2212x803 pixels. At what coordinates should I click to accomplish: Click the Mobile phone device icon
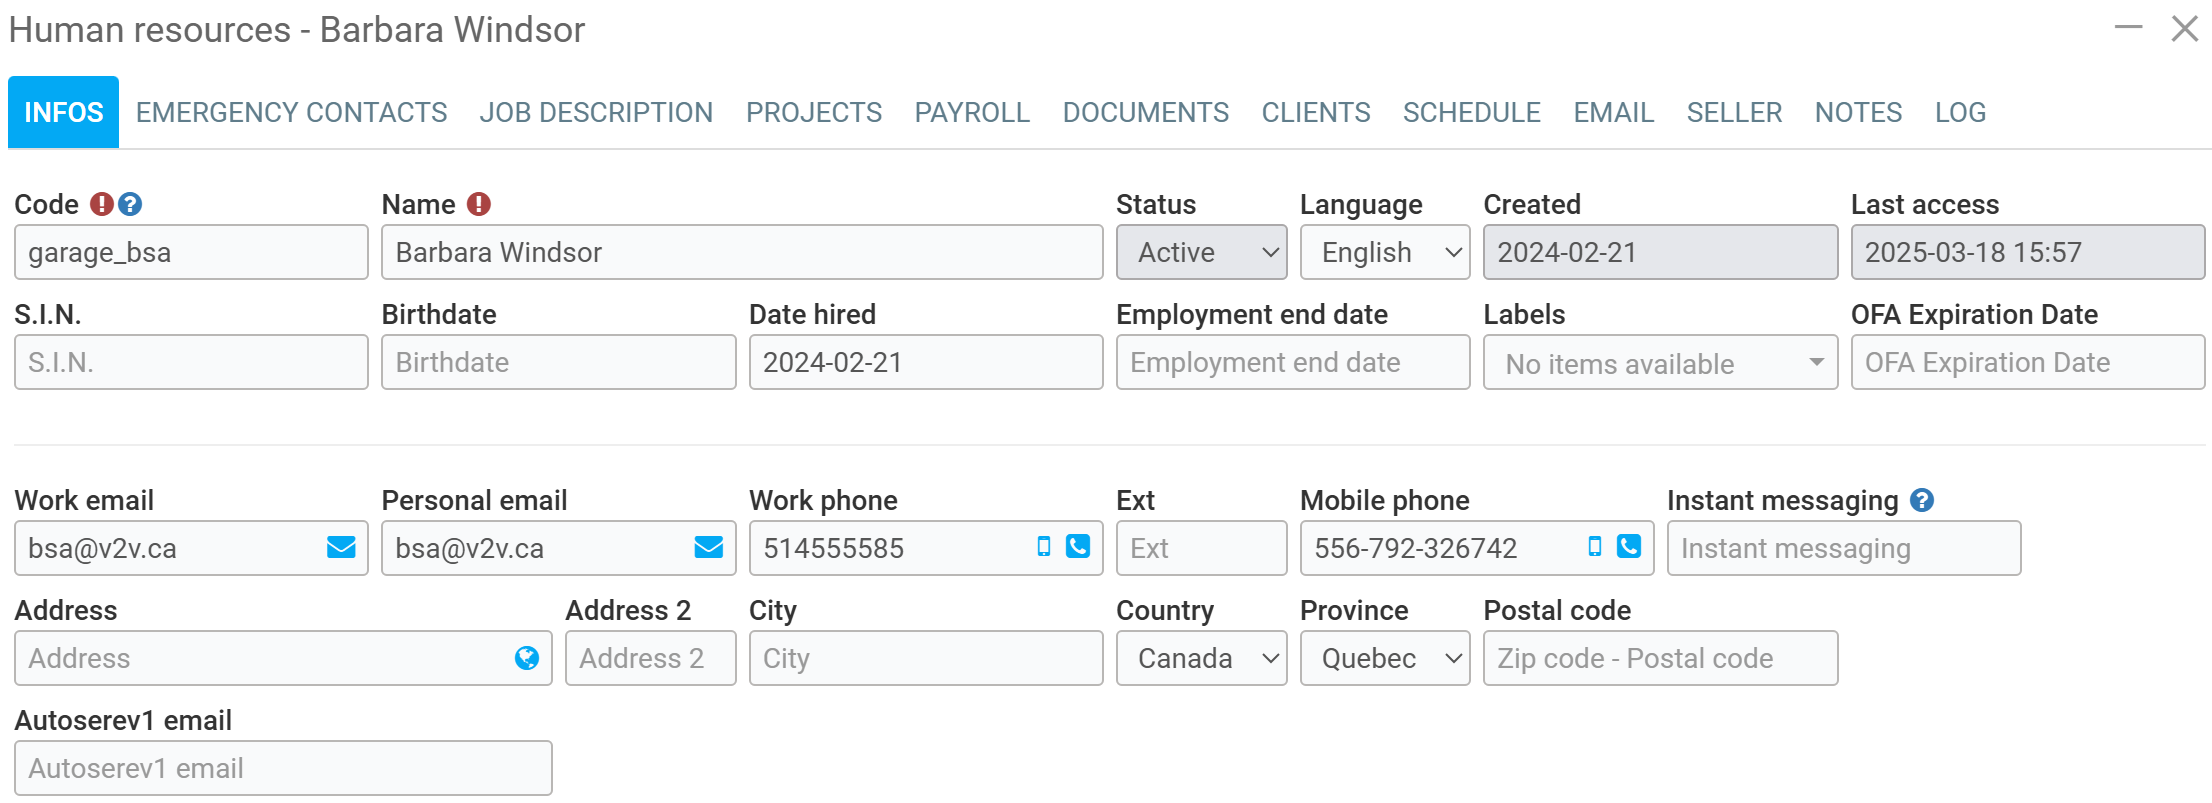1595,546
